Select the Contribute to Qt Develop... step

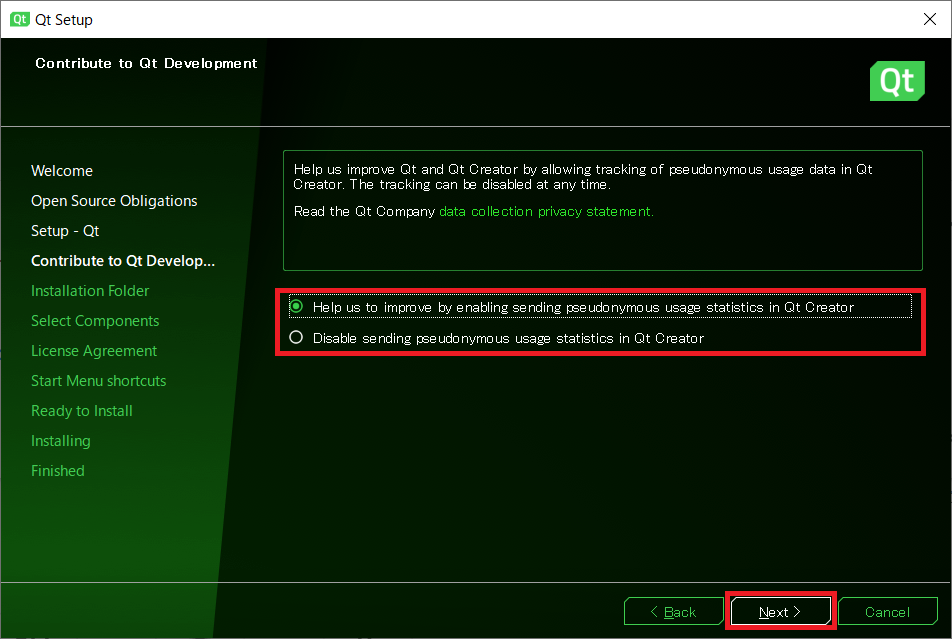123,261
